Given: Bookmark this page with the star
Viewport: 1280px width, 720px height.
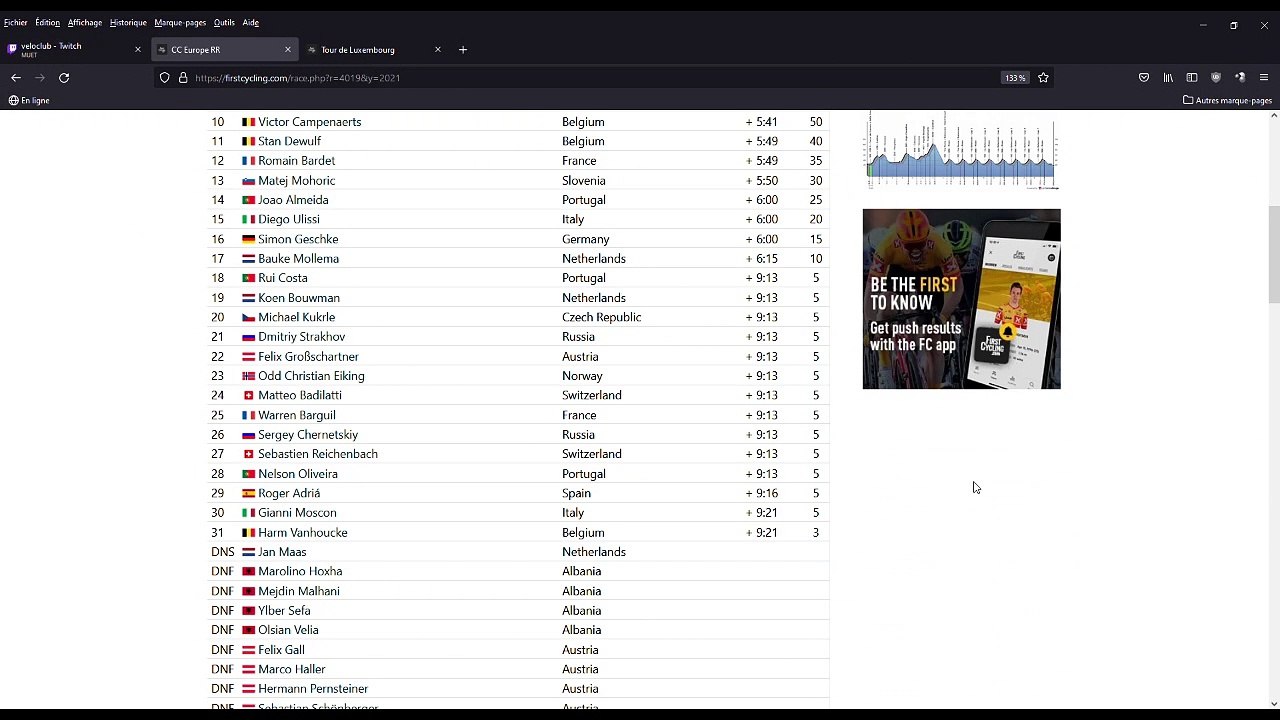Looking at the screenshot, I should tap(1043, 77).
